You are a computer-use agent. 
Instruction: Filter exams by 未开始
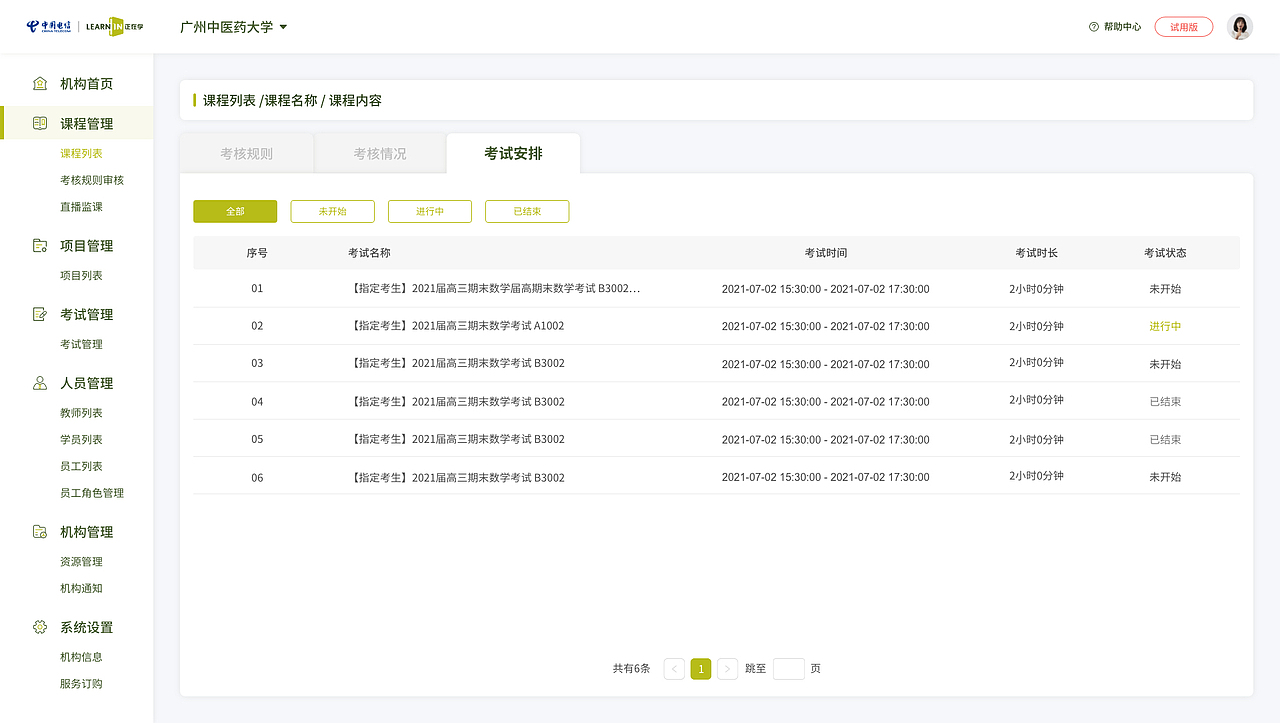point(332,211)
